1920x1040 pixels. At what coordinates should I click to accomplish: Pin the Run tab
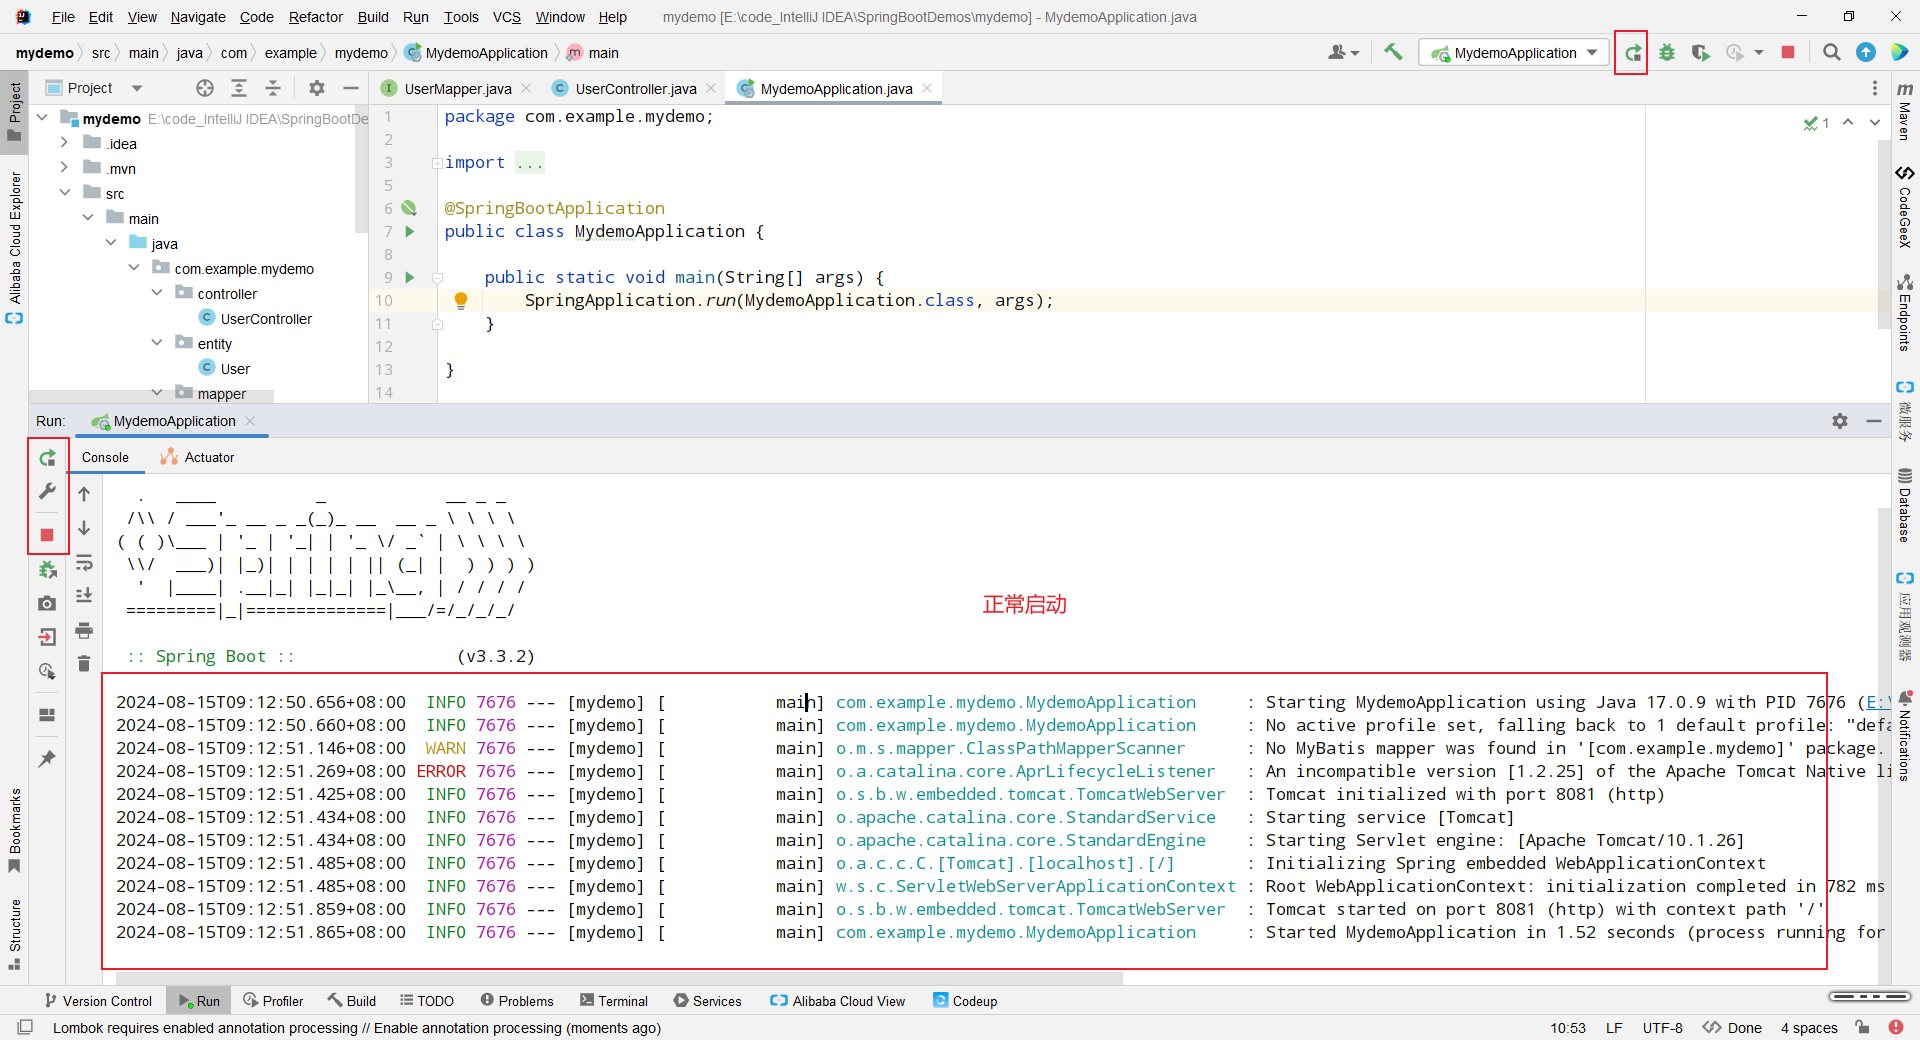[x=47, y=759]
